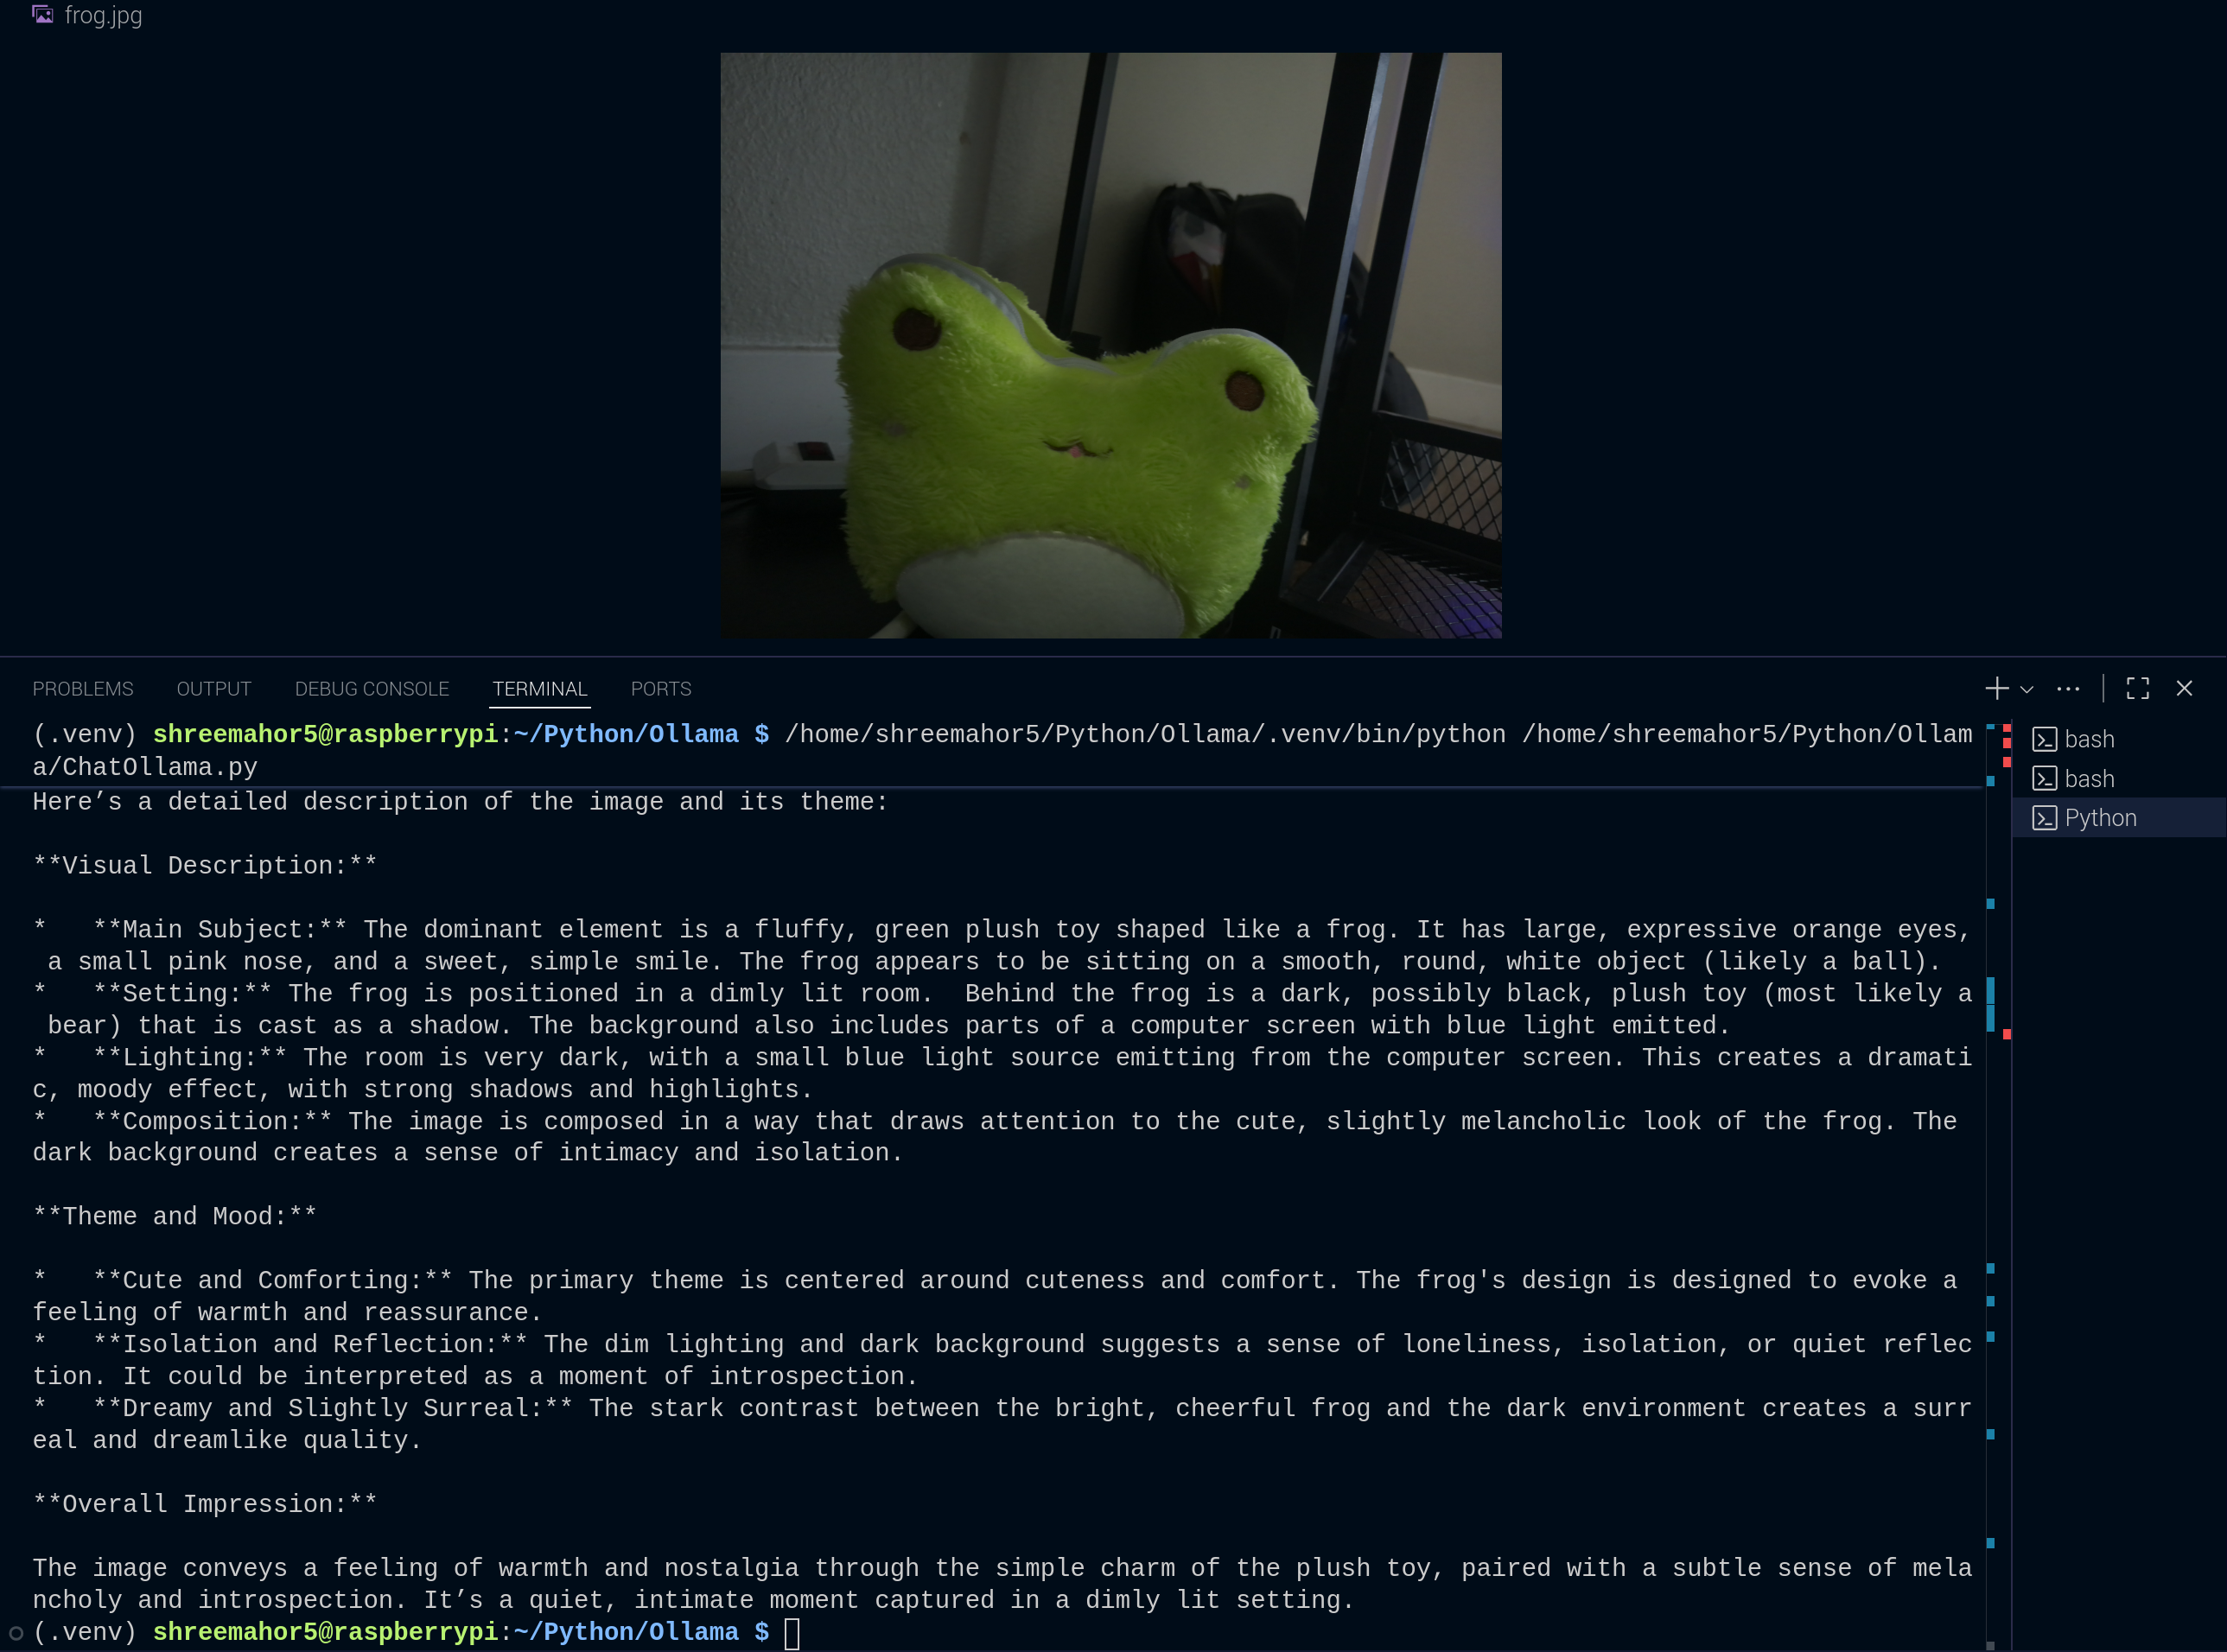The width and height of the screenshot is (2227, 1652).
Task: Switch to the Output tab
Action: click(x=214, y=689)
